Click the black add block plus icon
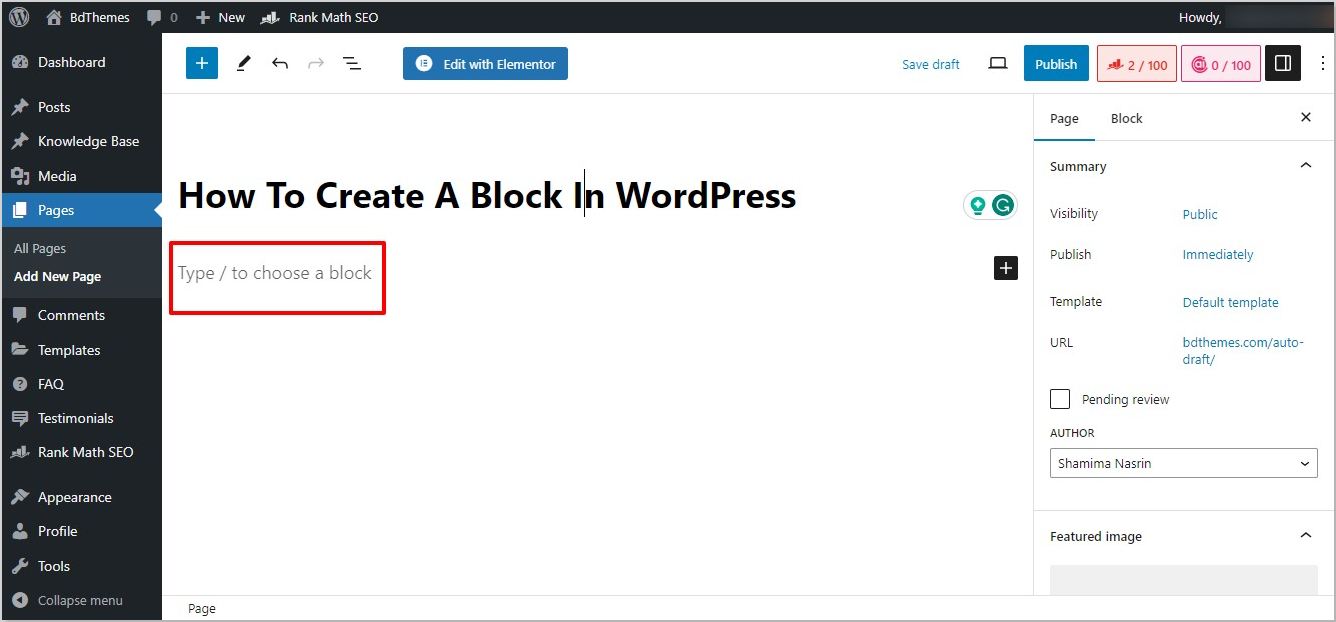Image resolution: width=1336 pixels, height=622 pixels. tap(1006, 268)
